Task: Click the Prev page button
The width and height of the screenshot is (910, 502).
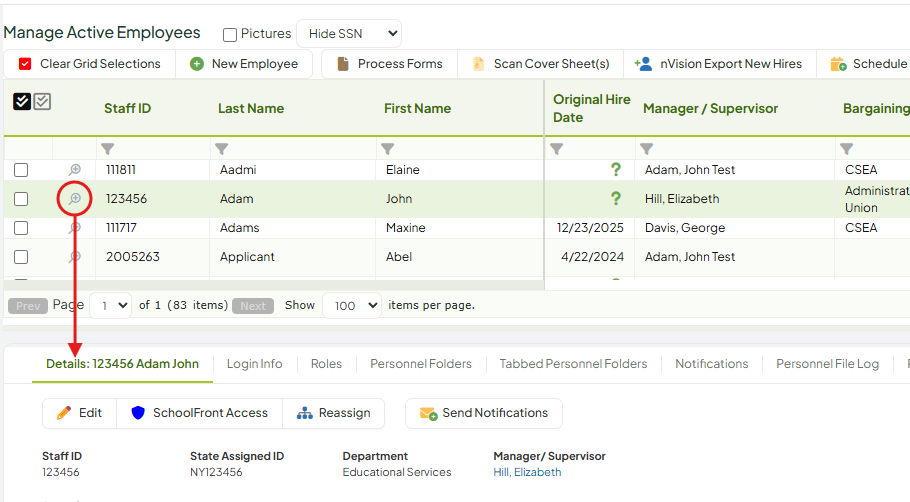Action: 28,306
